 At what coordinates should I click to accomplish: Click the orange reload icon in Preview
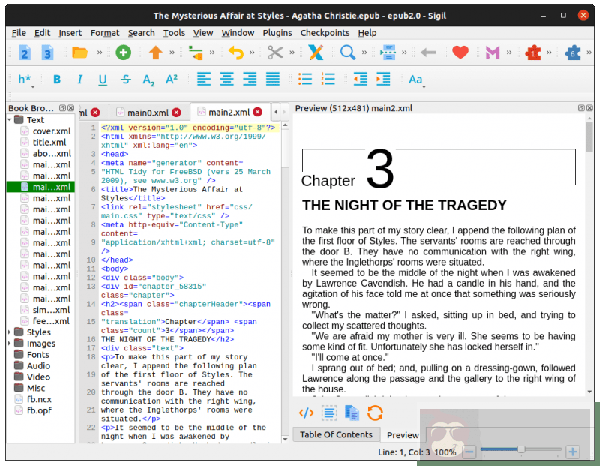tap(376, 411)
